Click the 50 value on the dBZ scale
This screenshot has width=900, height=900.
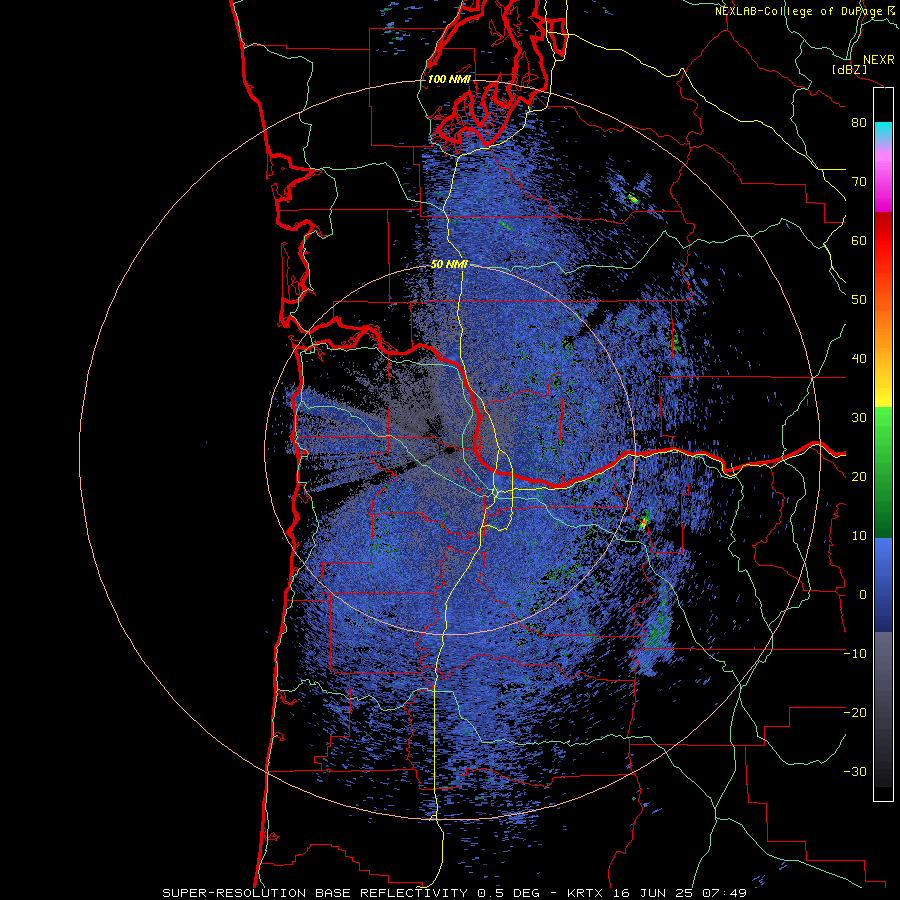point(859,300)
